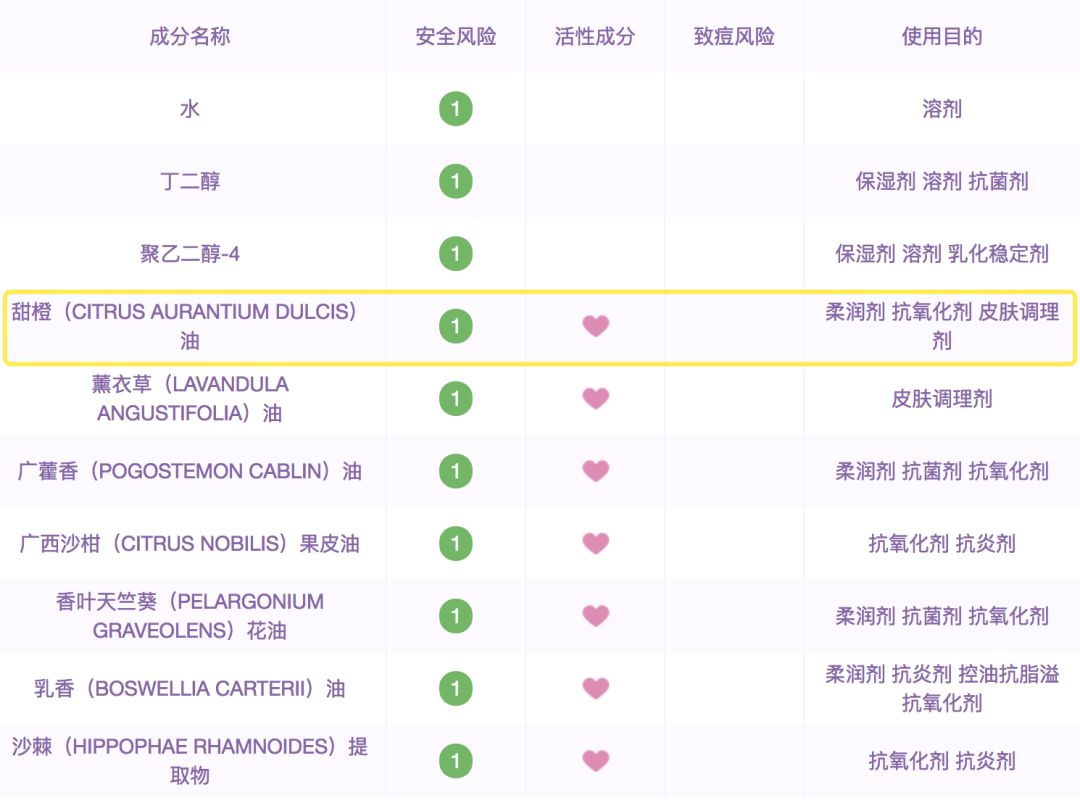1080x803 pixels.
Task: Click the green safety badge for 水
Action: pyautogui.click(x=455, y=108)
